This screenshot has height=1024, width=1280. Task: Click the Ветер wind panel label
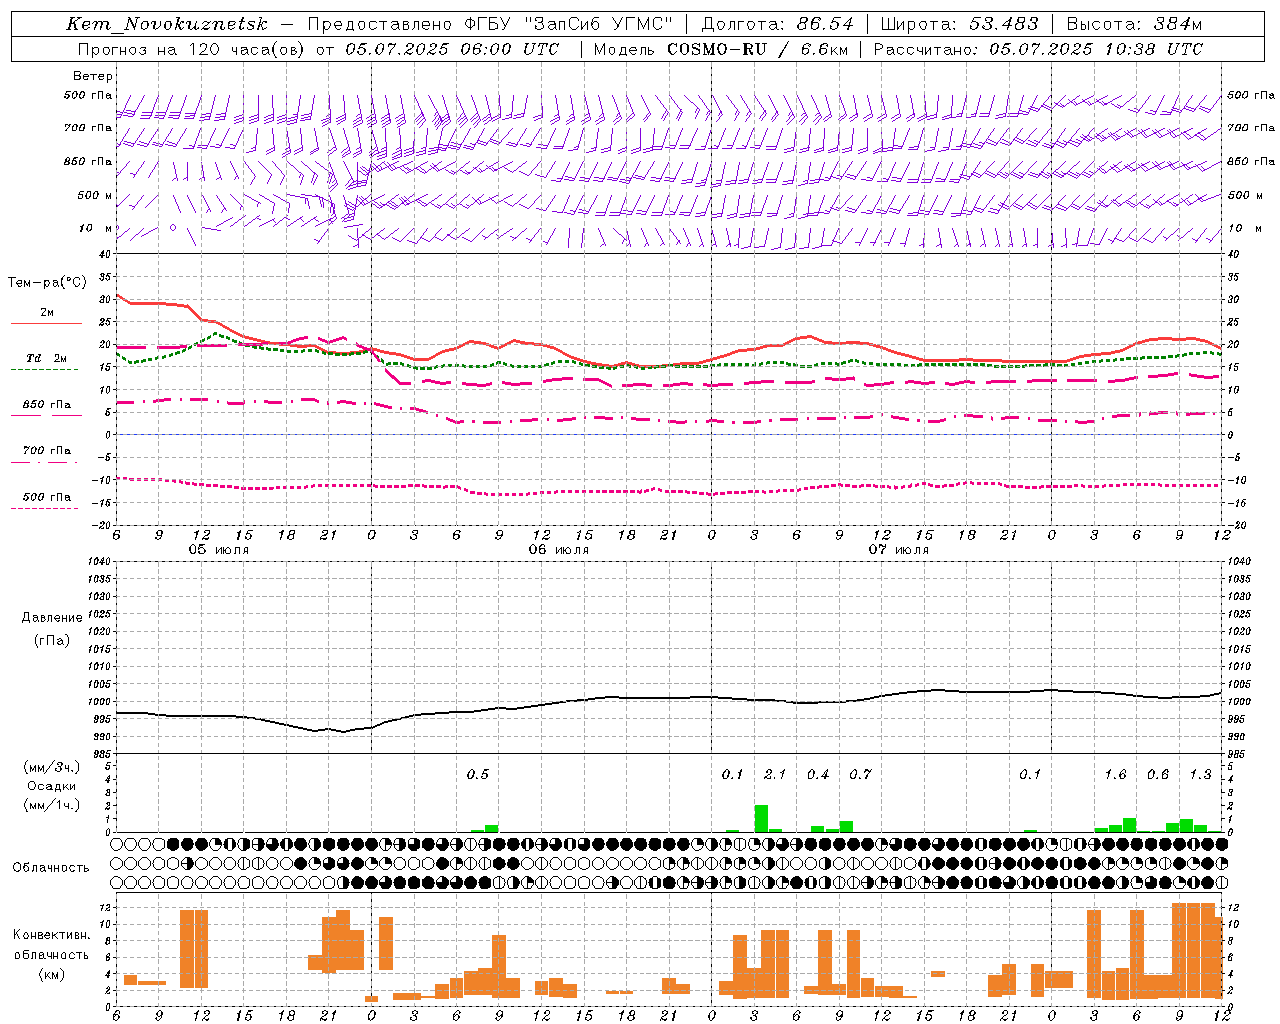[x=93, y=76]
